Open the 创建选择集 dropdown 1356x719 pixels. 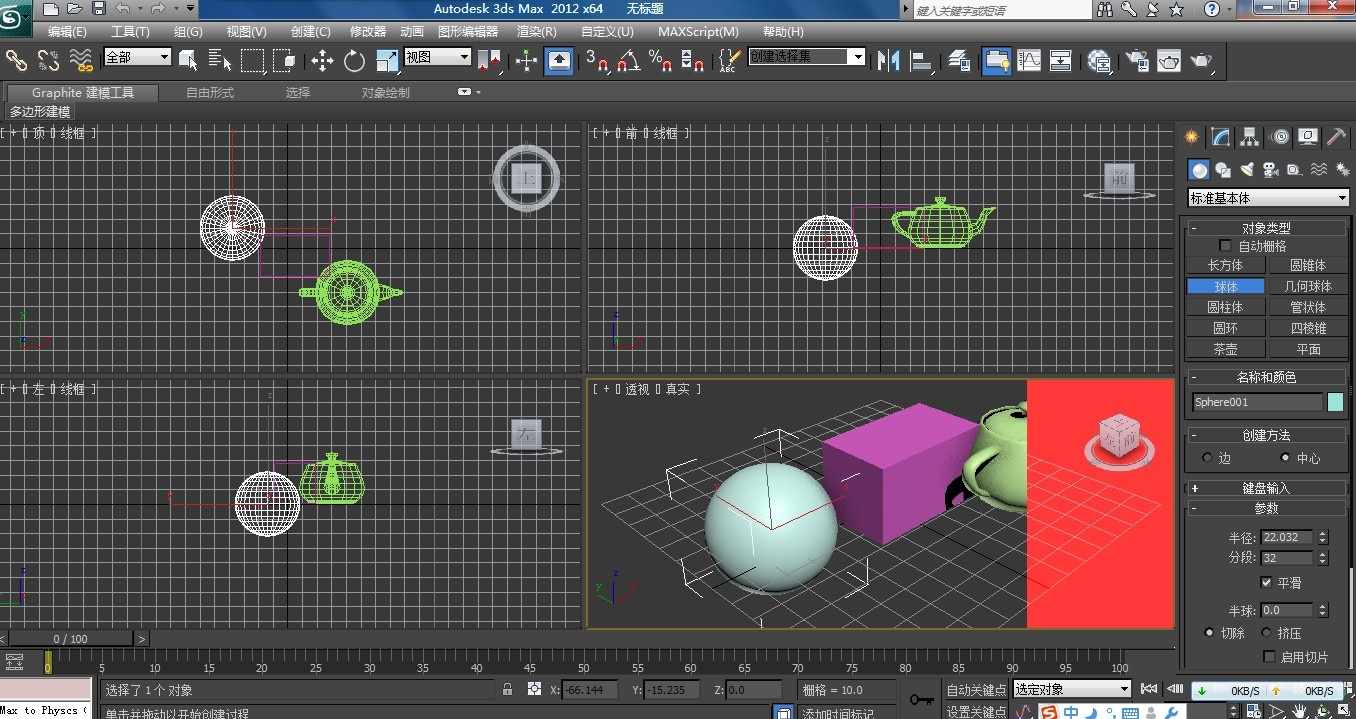click(x=856, y=57)
